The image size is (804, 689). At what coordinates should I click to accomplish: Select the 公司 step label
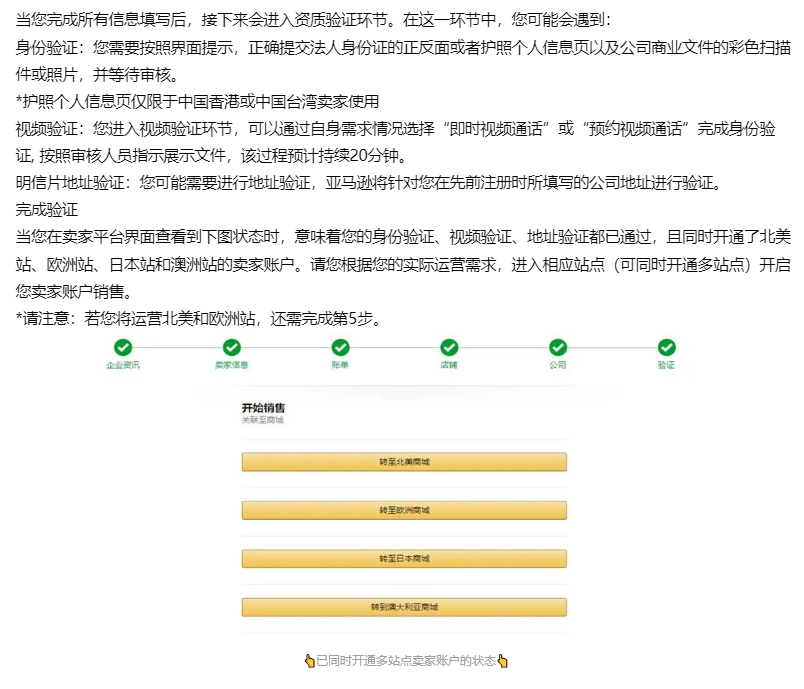[558, 365]
